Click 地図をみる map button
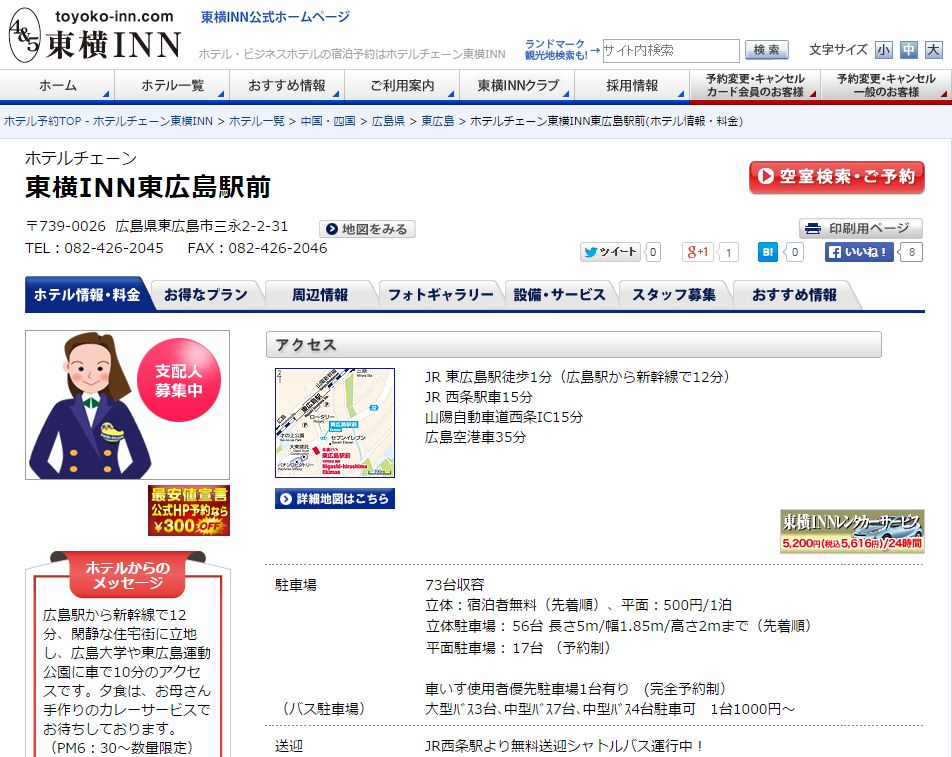Screen dimensions: 952x757 pyautogui.click(x=367, y=229)
